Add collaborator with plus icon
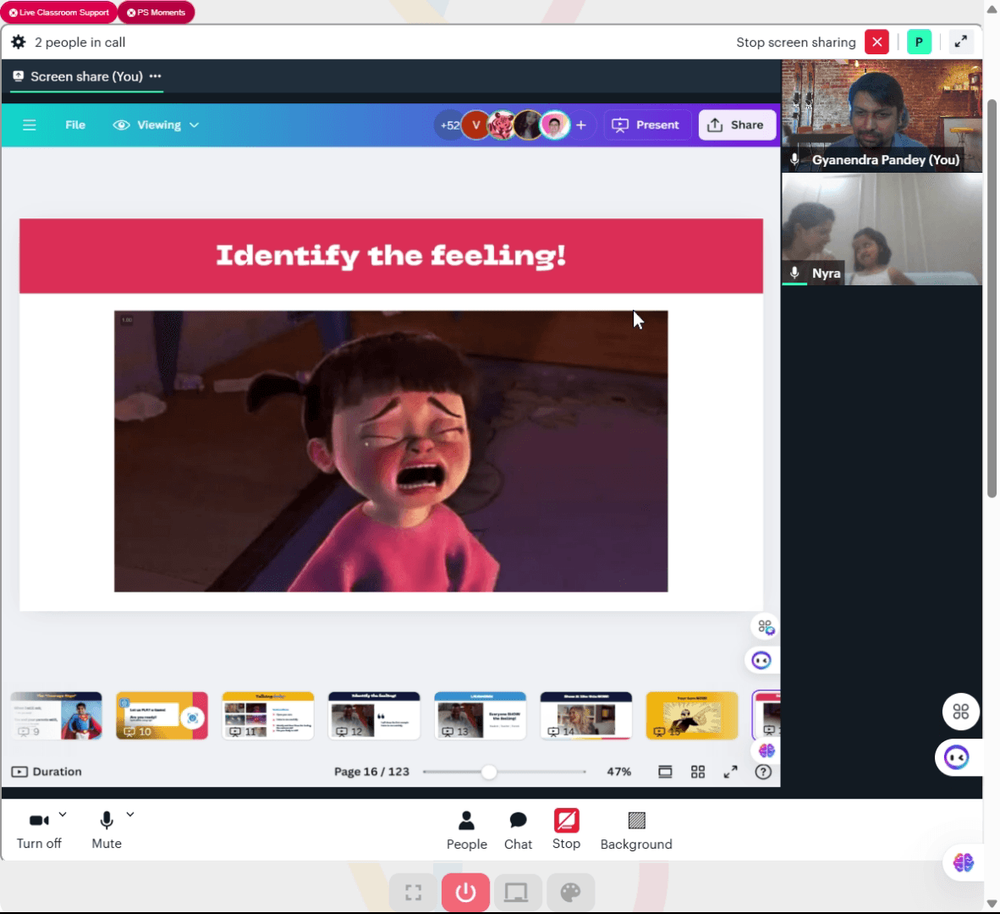Viewport: 1000px width, 914px height. point(581,125)
